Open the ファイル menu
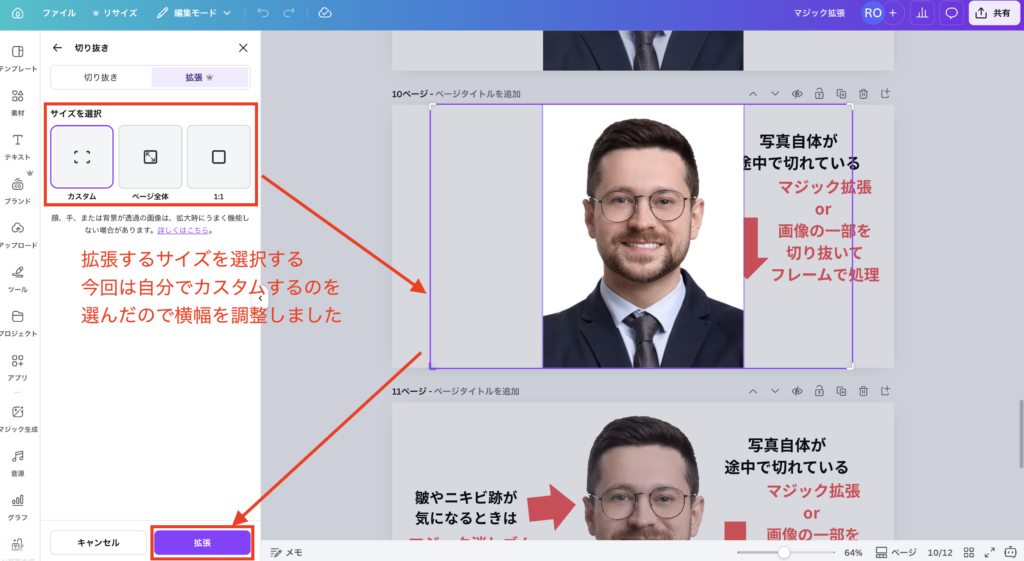Image resolution: width=1024 pixels, height=561 pixels. (58, 13)
